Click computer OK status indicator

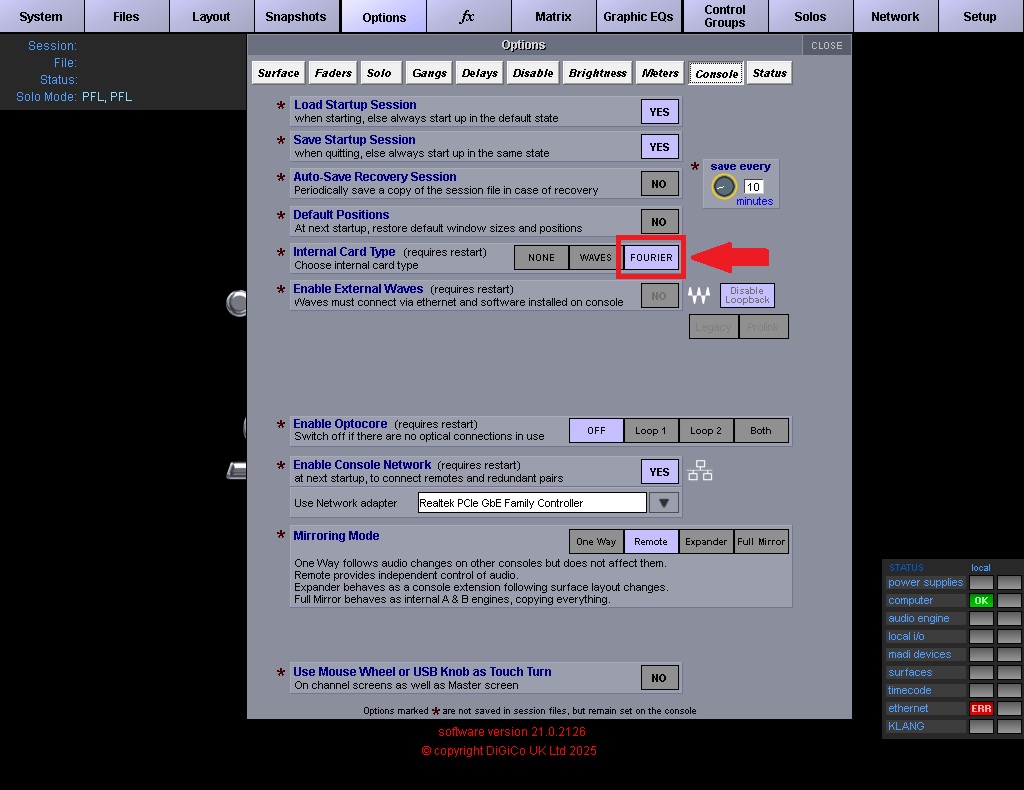[981, 601]
